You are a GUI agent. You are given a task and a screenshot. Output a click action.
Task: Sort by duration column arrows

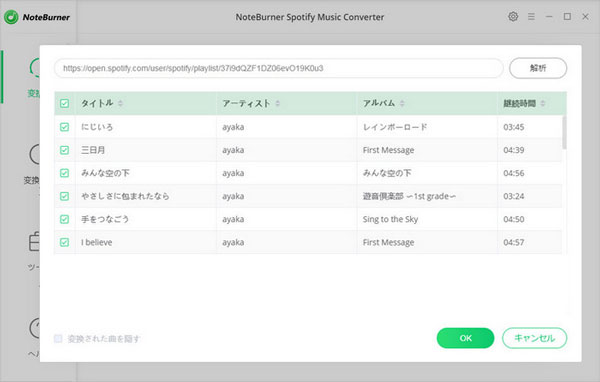[543, 103]
